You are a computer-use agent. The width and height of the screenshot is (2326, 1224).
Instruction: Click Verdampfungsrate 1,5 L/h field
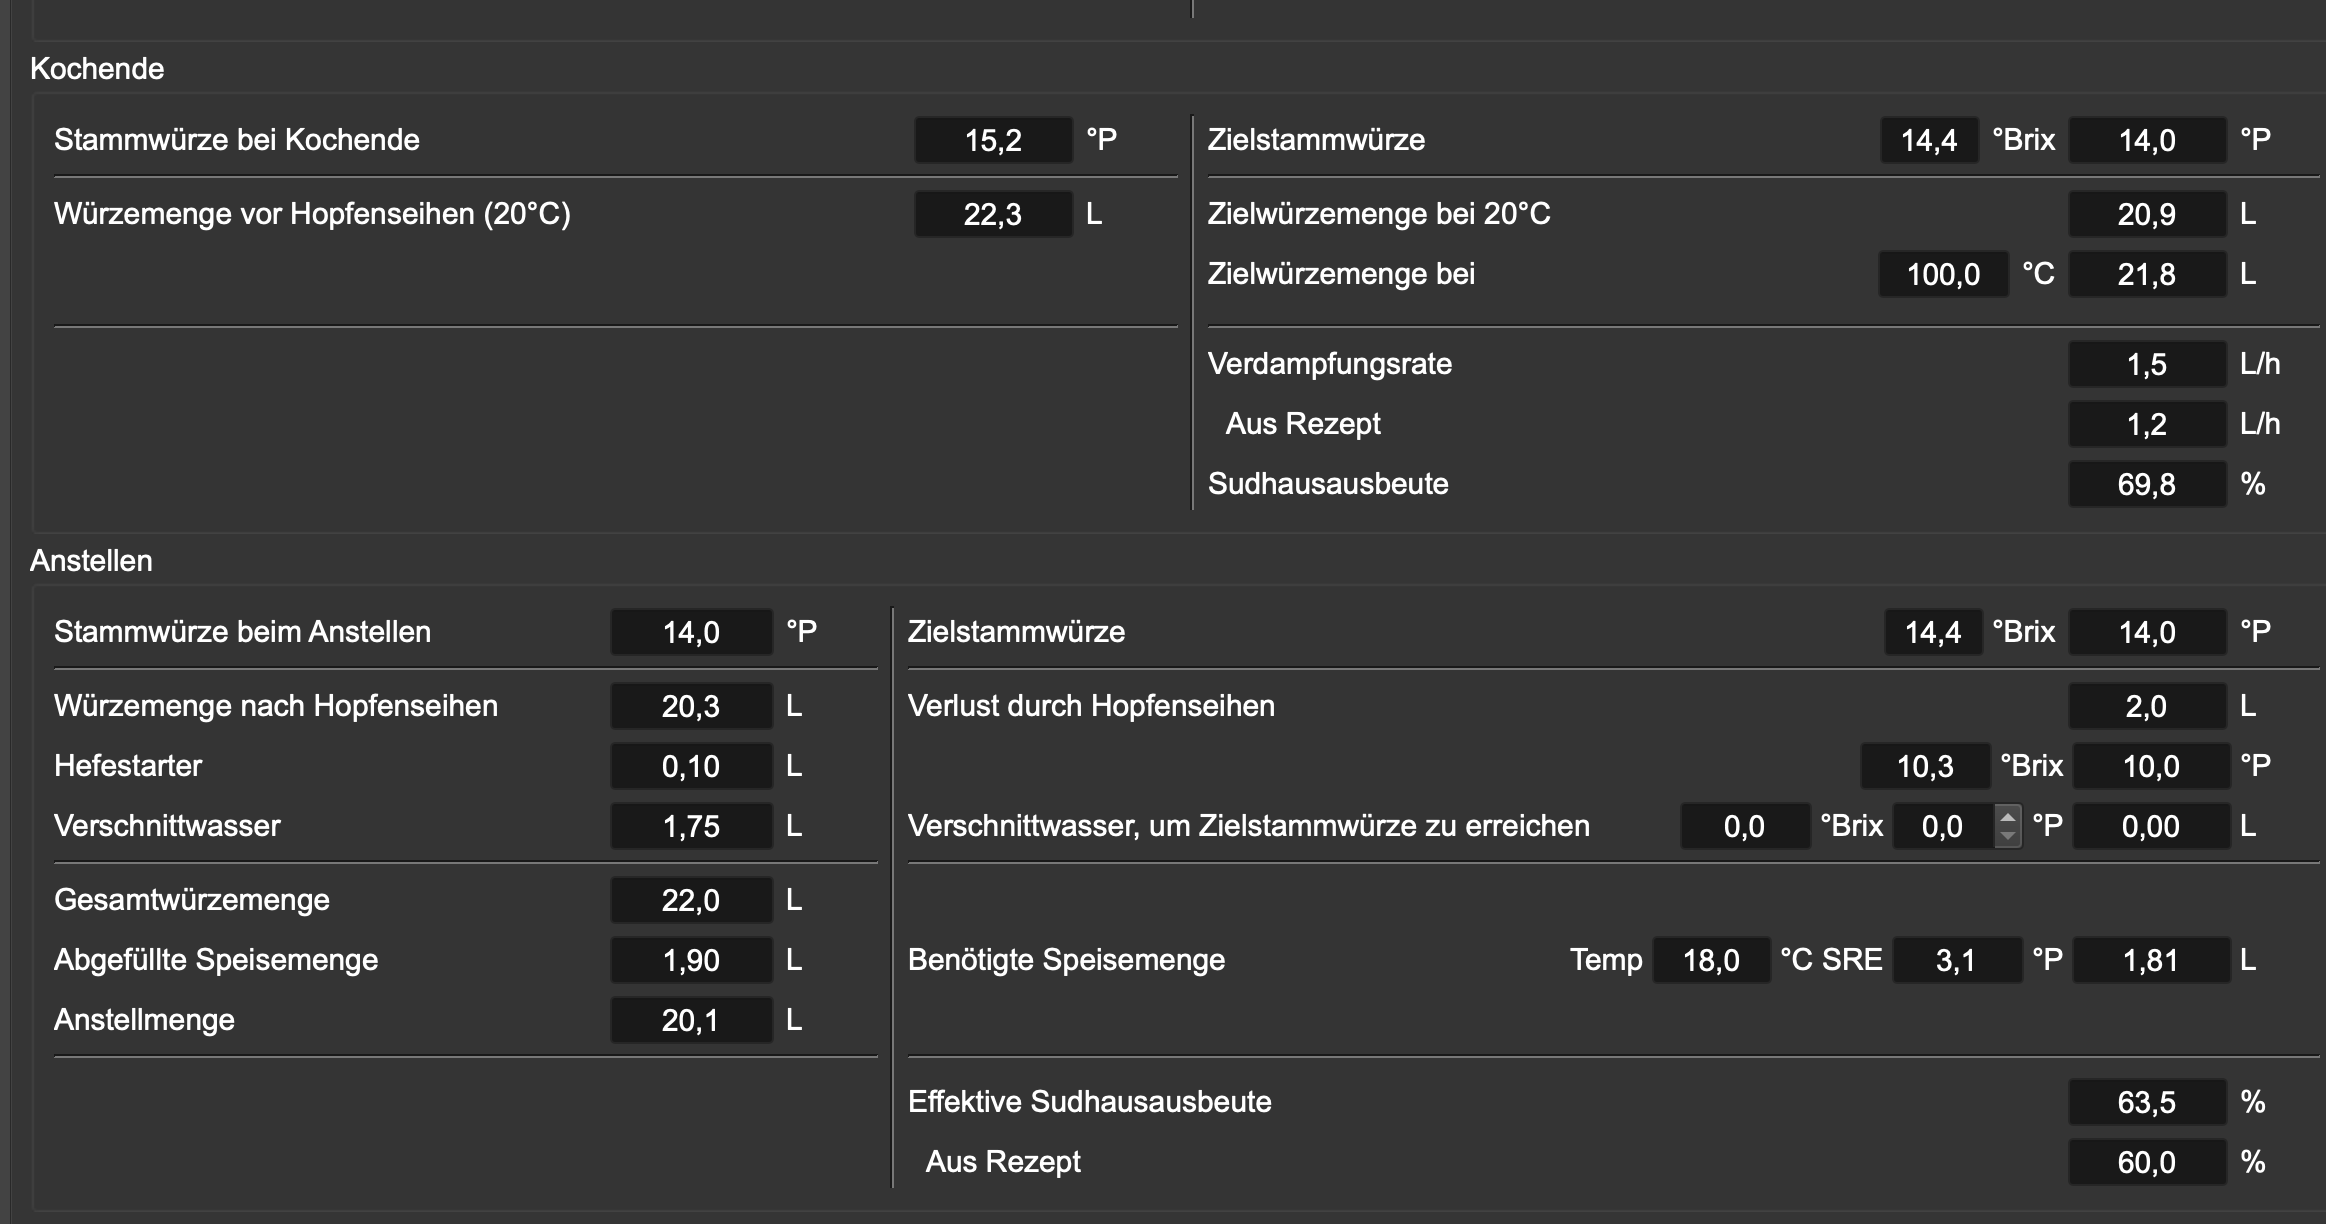point(2146,364)
